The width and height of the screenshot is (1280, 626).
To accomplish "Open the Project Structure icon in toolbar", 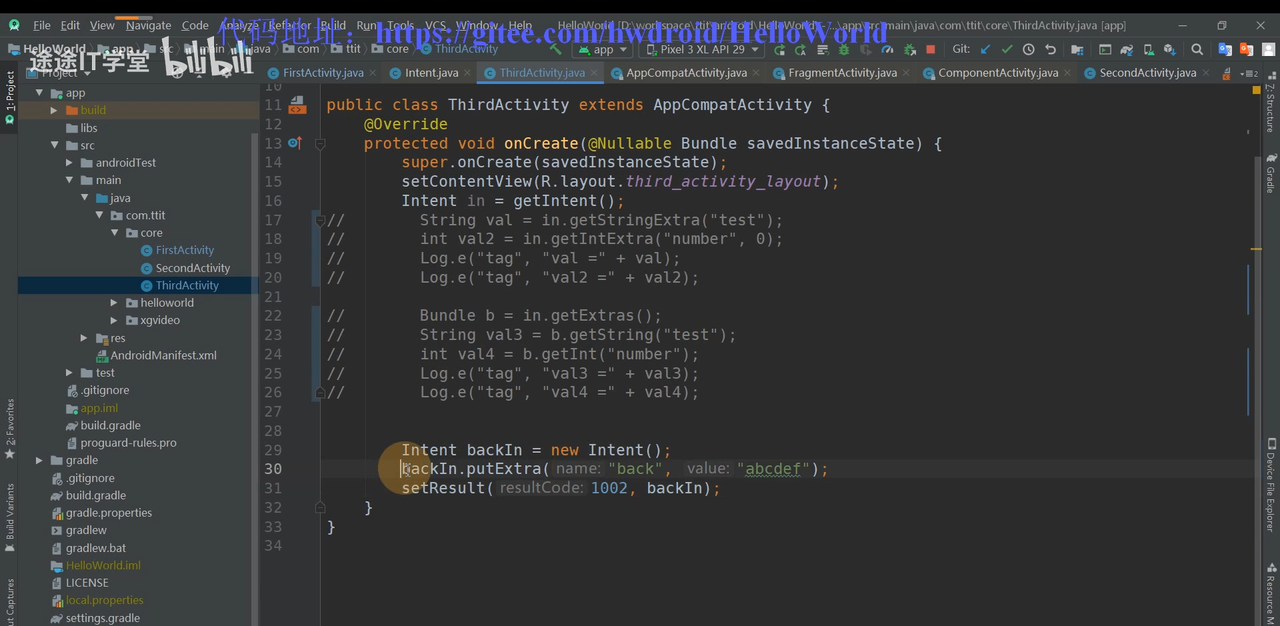I will (1077, 49).
